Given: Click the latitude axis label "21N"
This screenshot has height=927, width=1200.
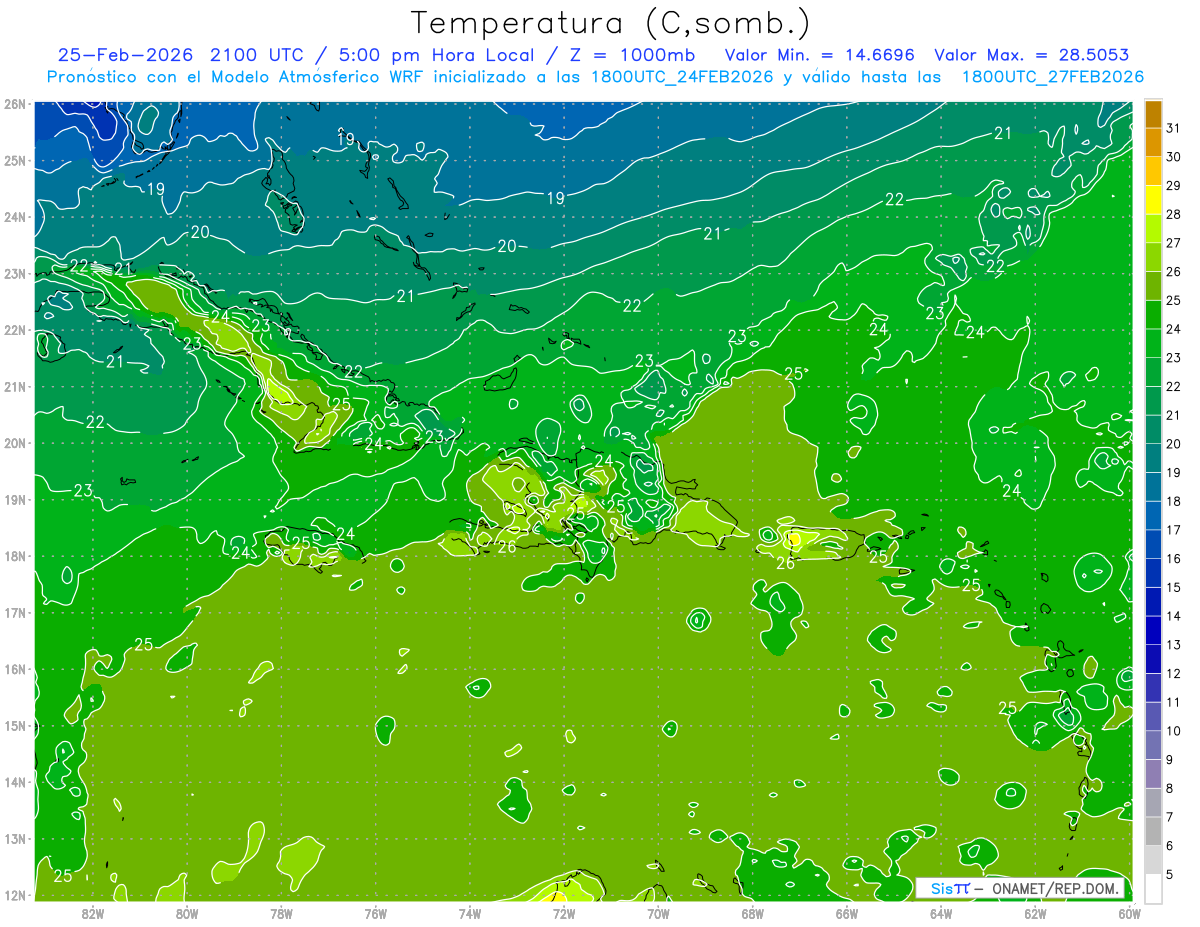Looking at the screenshot, I should (x=14, y=387).
